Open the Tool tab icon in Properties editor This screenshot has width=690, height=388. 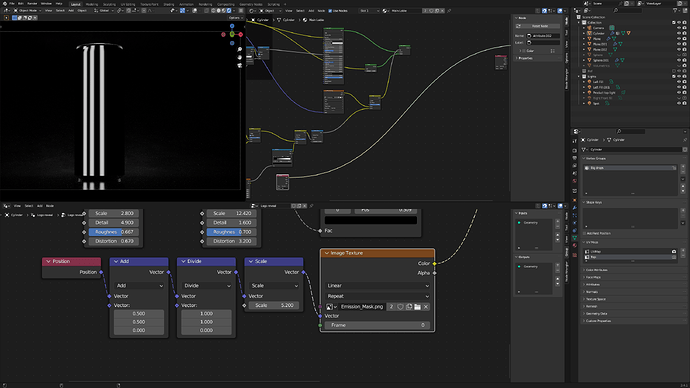click(575, 141)
